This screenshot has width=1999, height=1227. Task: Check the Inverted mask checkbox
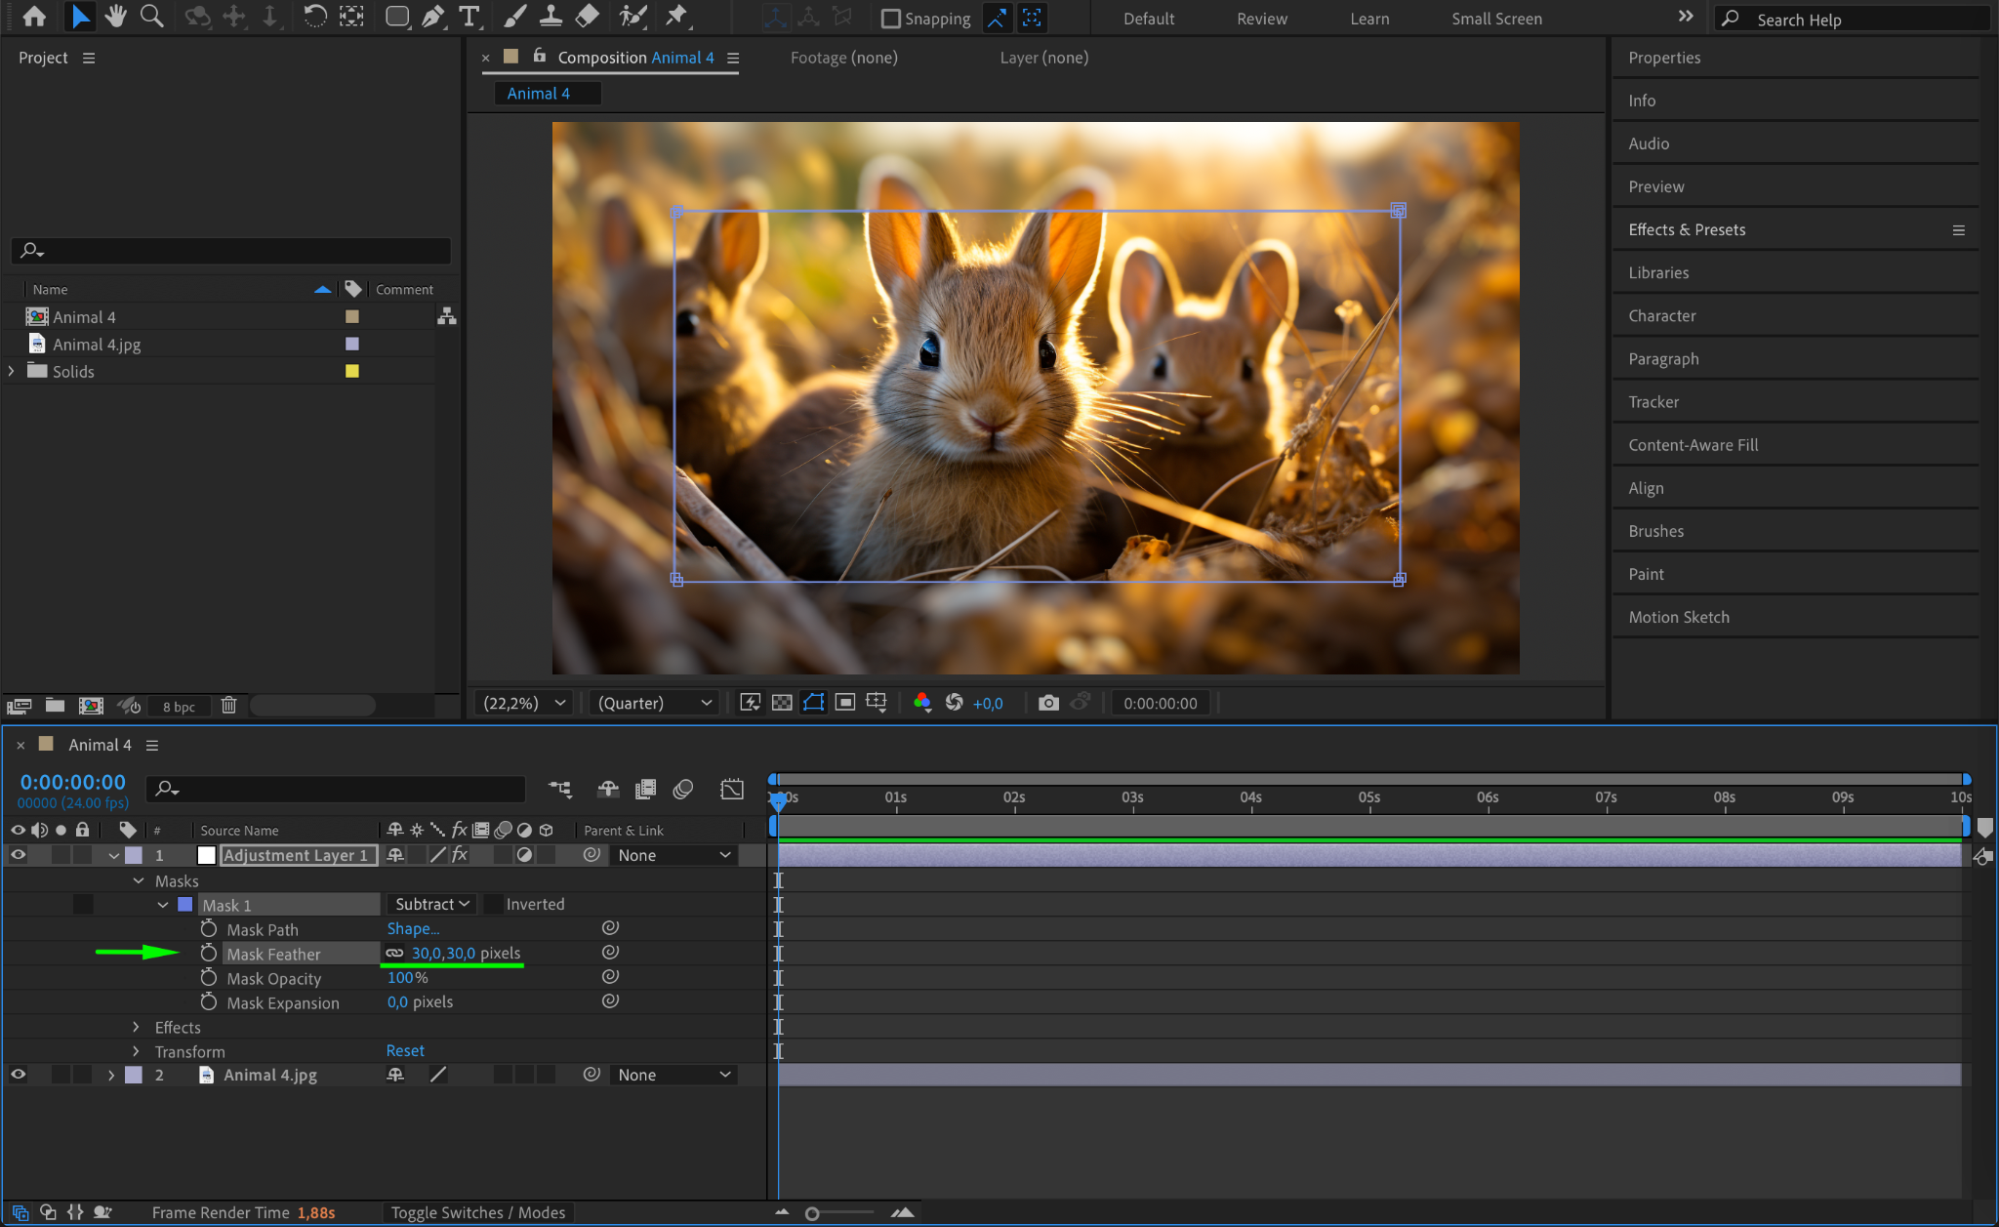(494, 904)
